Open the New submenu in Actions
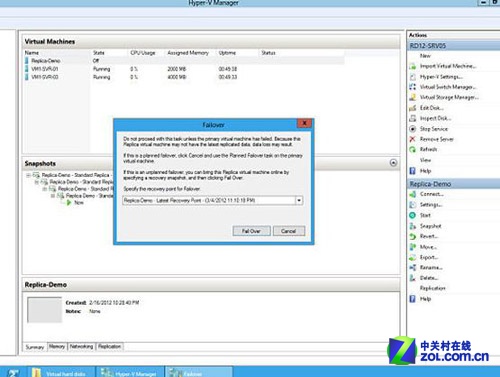Viewport: 500px width, 377px height. tap(425, 56)
